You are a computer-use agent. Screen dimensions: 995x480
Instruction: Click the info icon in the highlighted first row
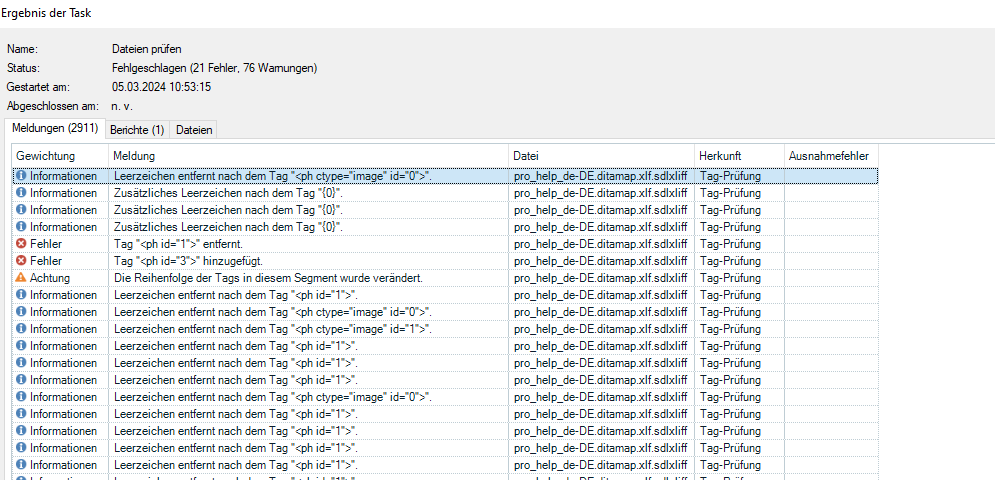[x=21, y=176]
